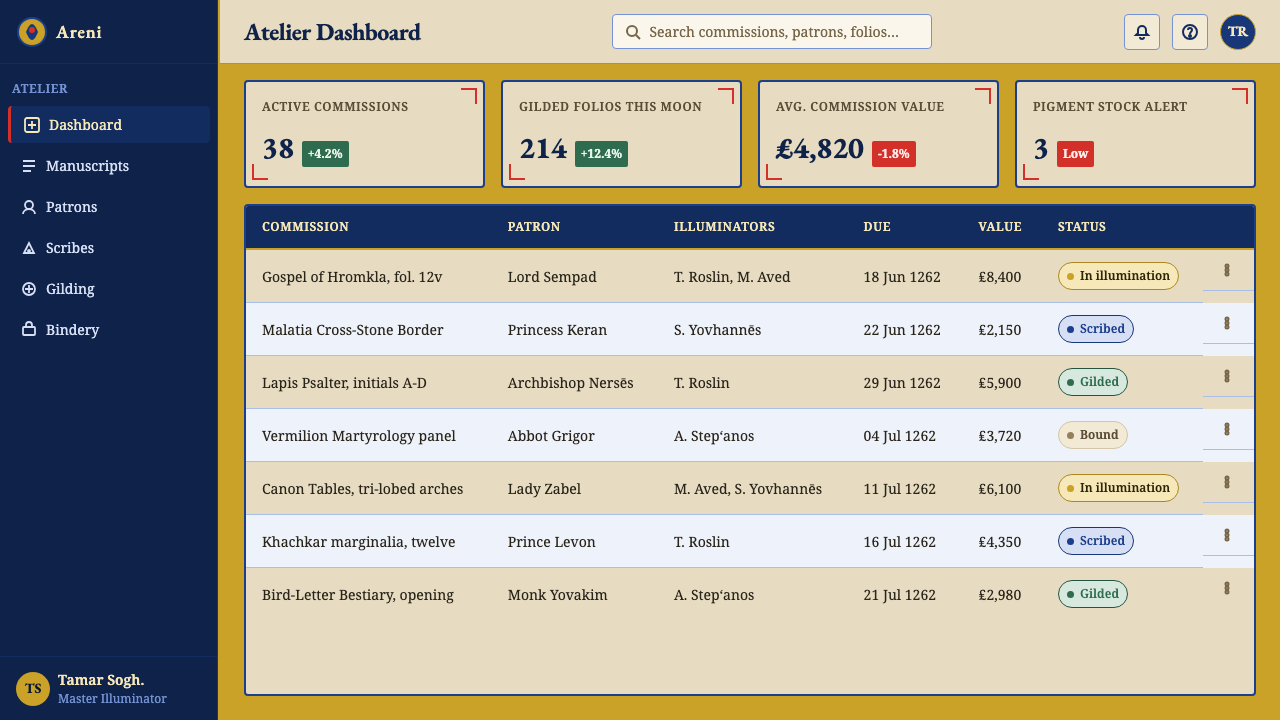Screen dimensions: 1280x720
Task: Open the TR user avatar menu
Action: (1238, 32)
